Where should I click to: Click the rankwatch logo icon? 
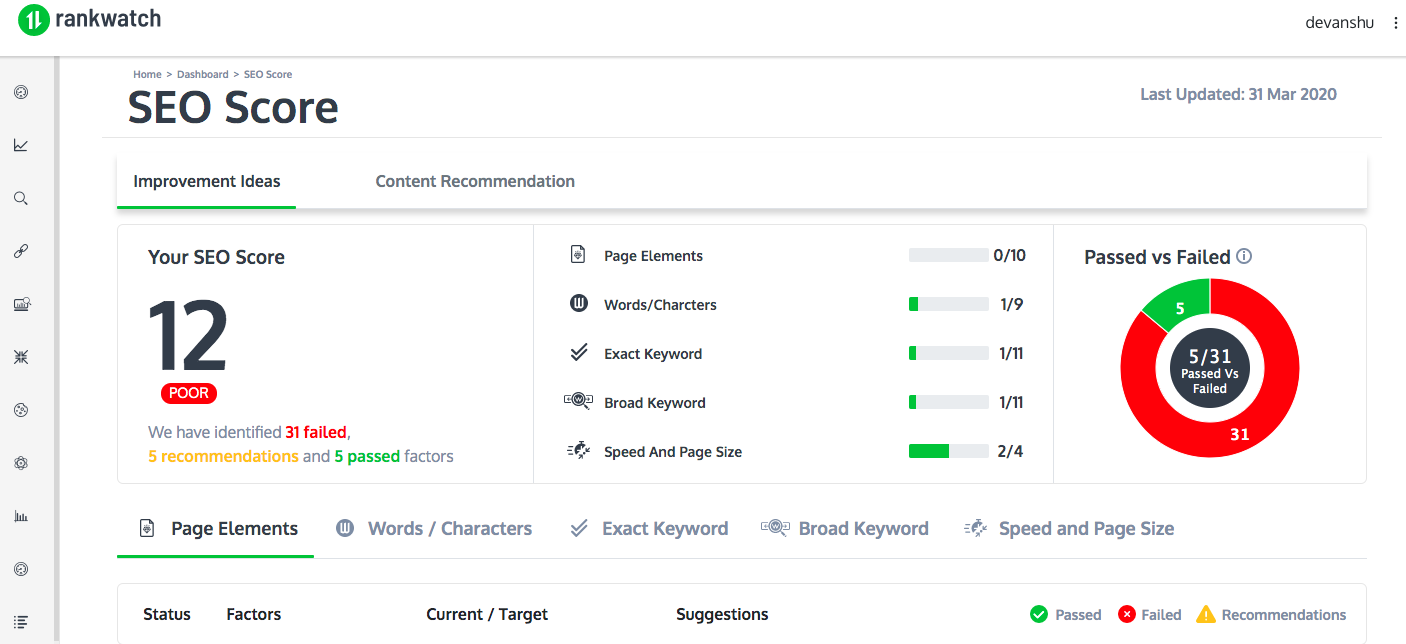[33, 20]
